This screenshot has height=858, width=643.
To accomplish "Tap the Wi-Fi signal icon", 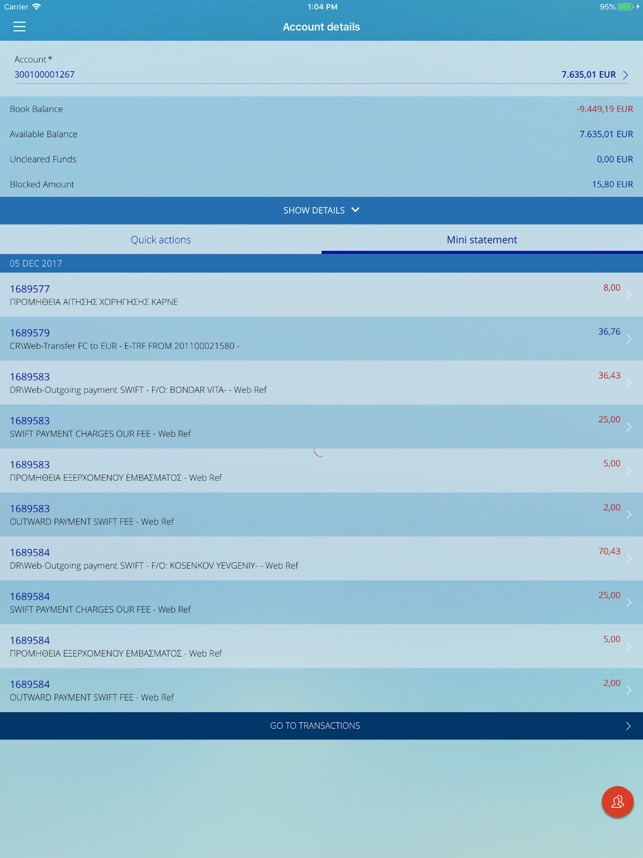I will point(37,7).
